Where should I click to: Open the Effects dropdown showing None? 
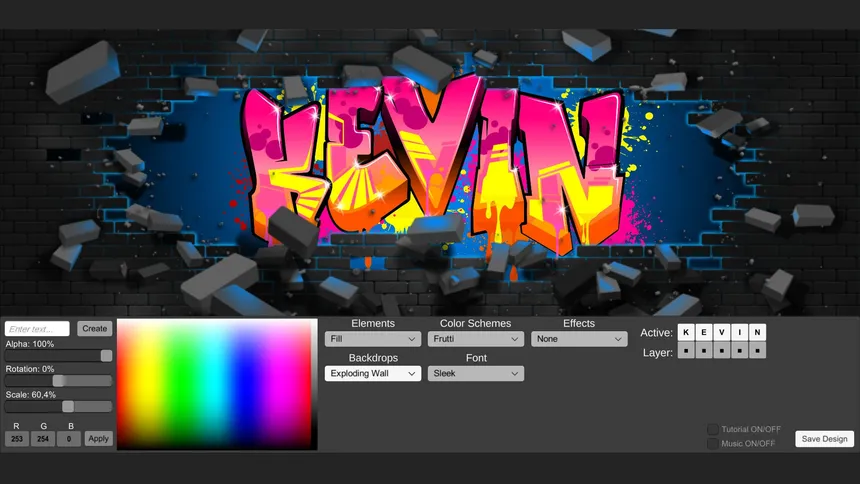(579, 339)
